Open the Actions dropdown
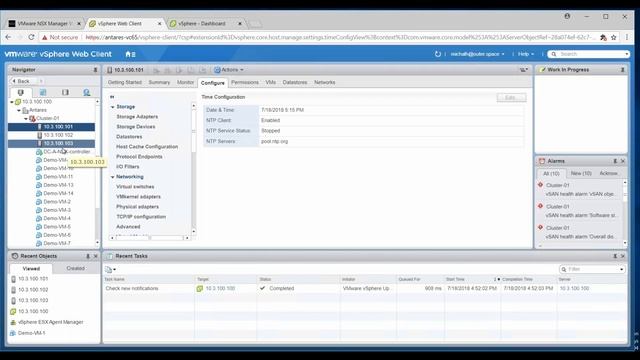 [229, 70]
